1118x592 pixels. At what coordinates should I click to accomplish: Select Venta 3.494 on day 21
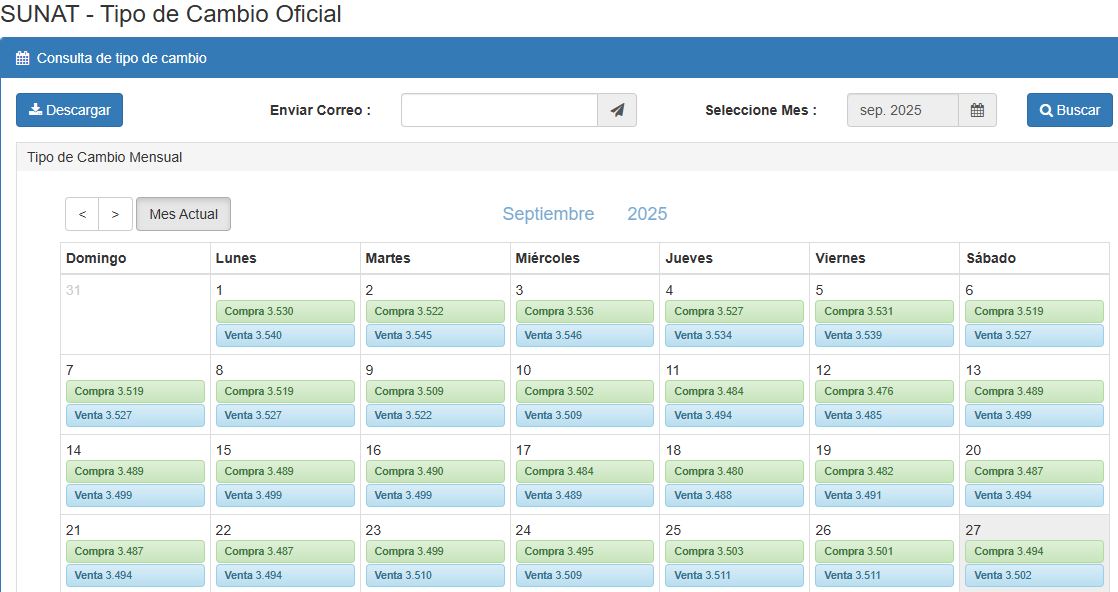[x=135, y=575]
